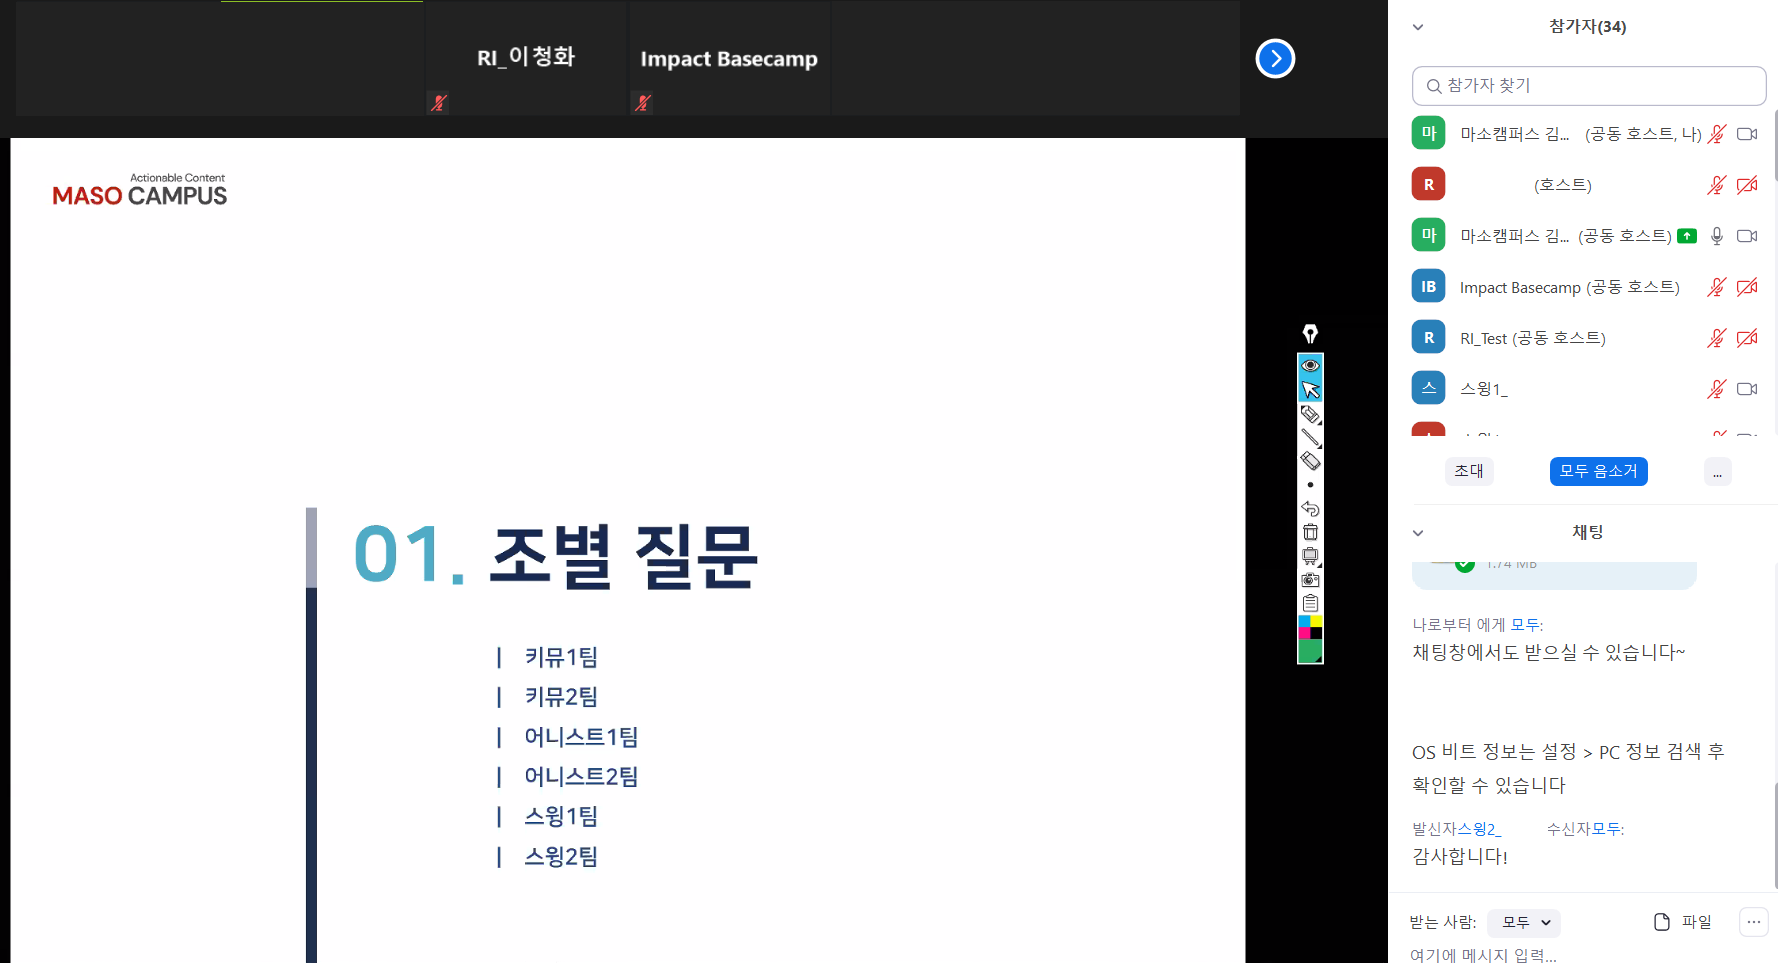Select the arrow cursor tool in annotation toolbar

[1310, 390]
